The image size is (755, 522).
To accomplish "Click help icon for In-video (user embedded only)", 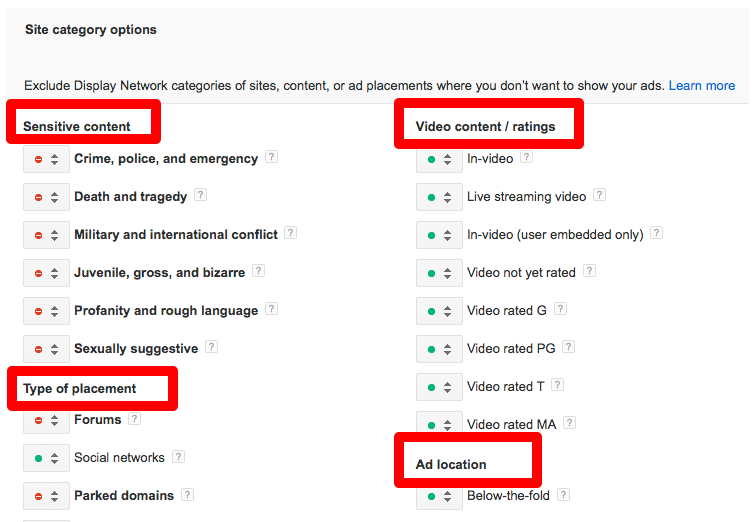I will (x=657, y=234).
